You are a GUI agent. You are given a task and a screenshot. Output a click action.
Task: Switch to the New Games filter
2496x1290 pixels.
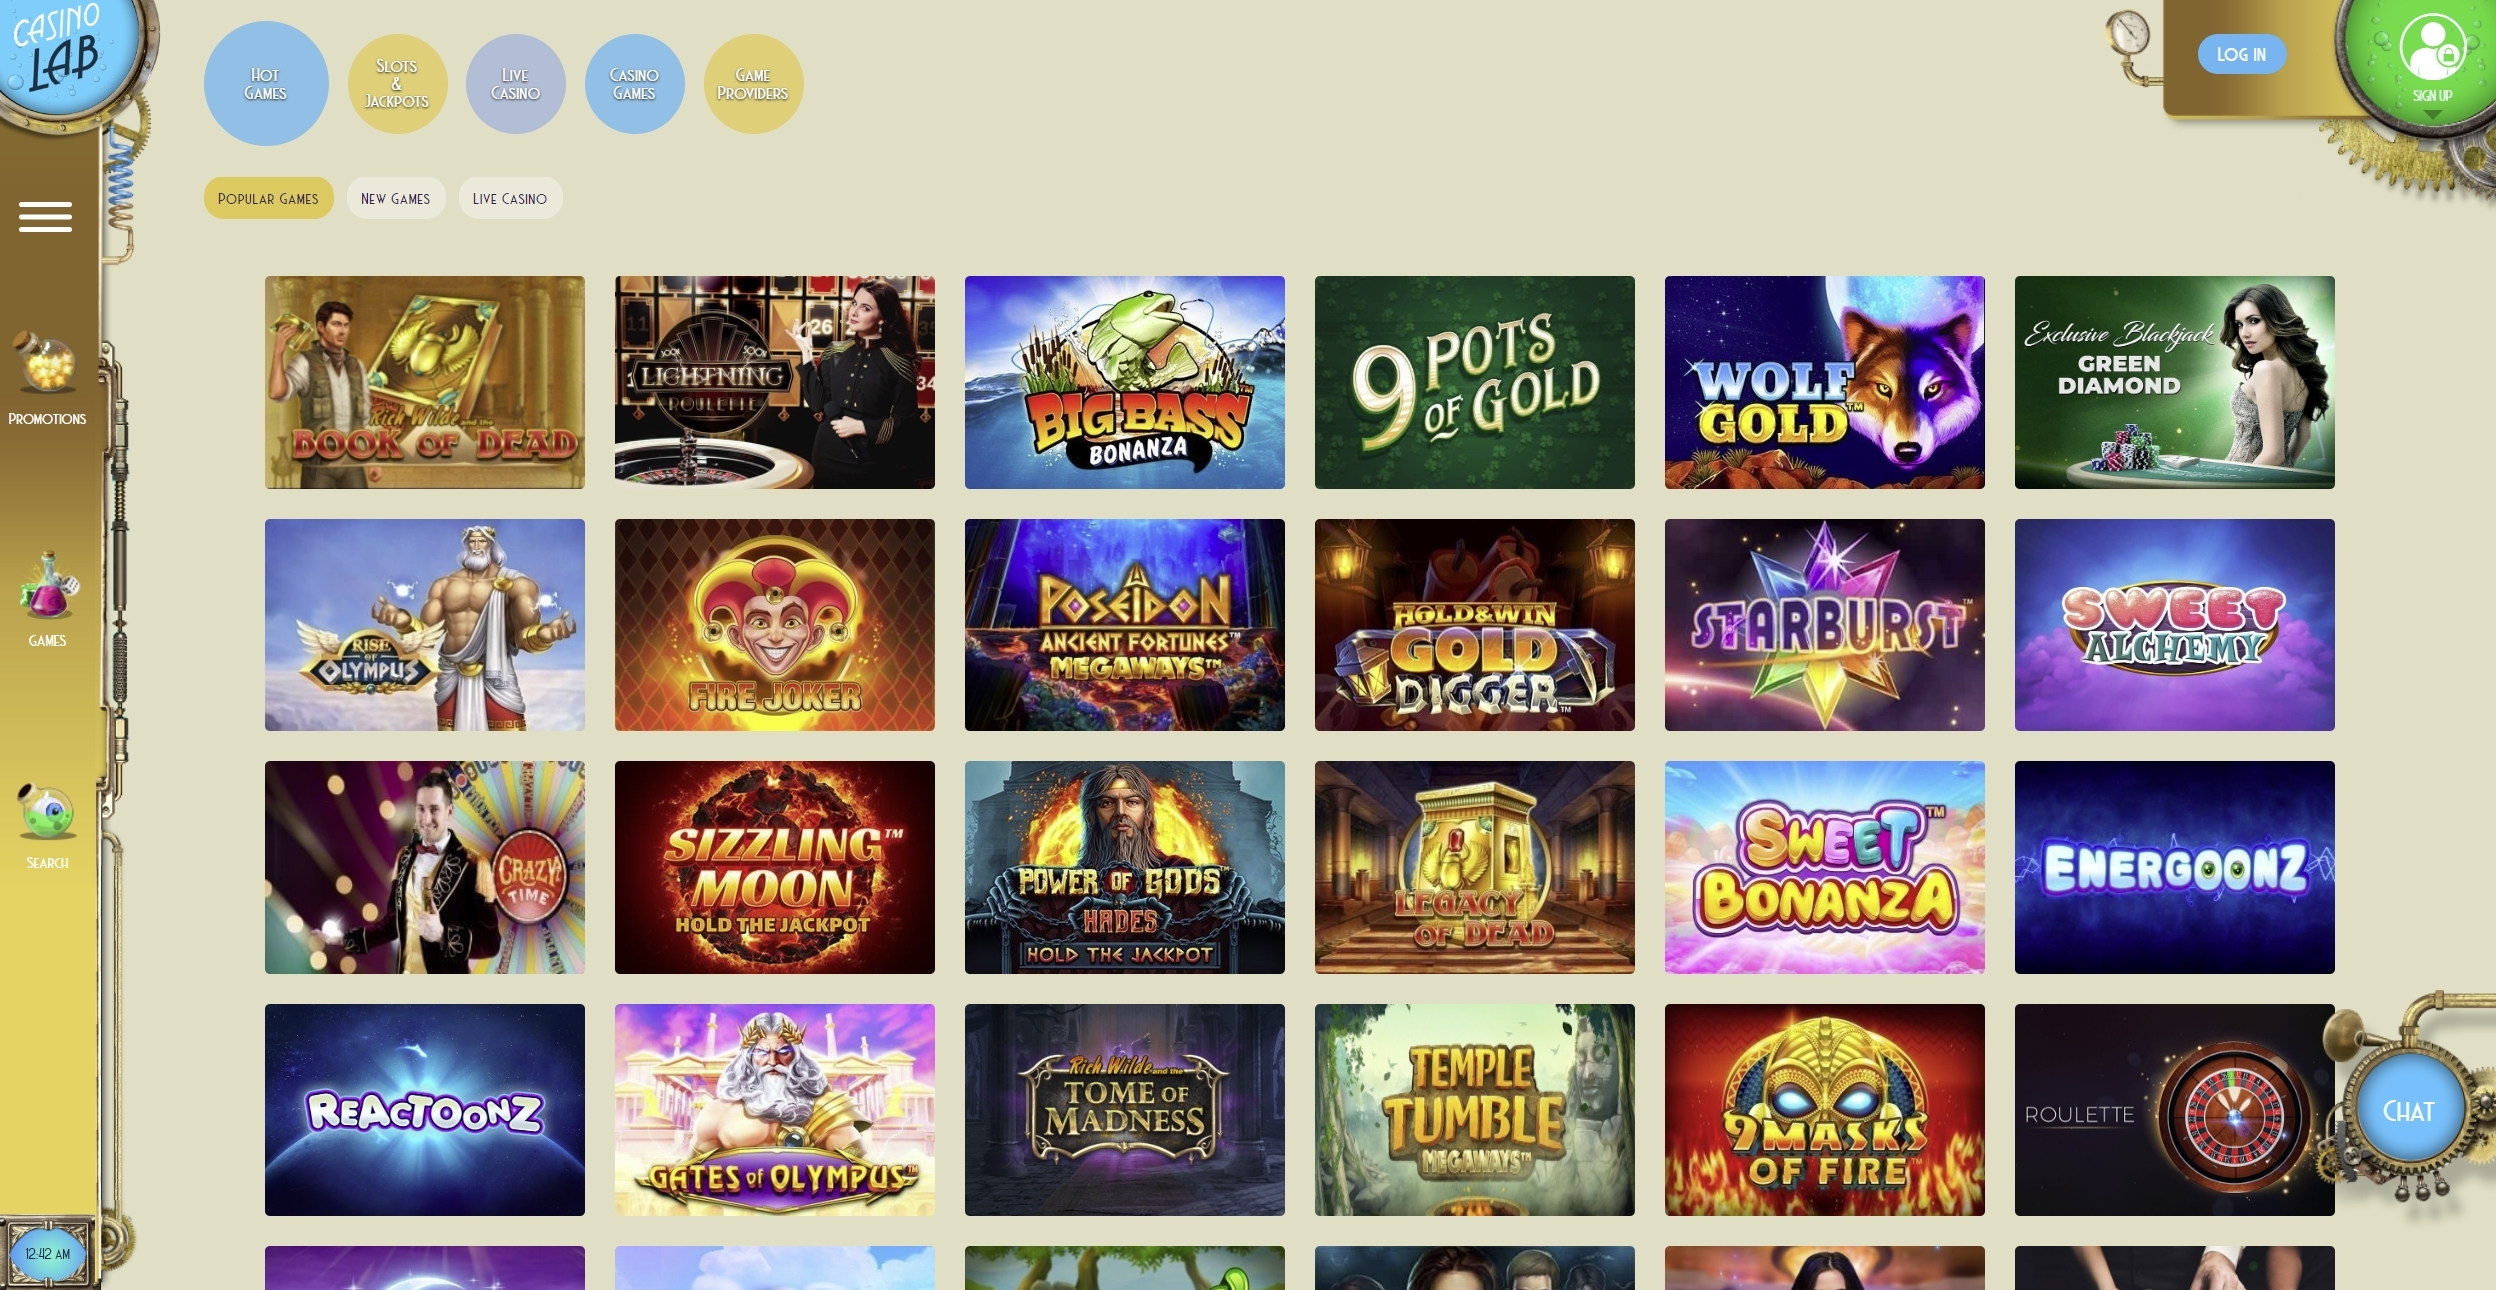pos(396,198)
